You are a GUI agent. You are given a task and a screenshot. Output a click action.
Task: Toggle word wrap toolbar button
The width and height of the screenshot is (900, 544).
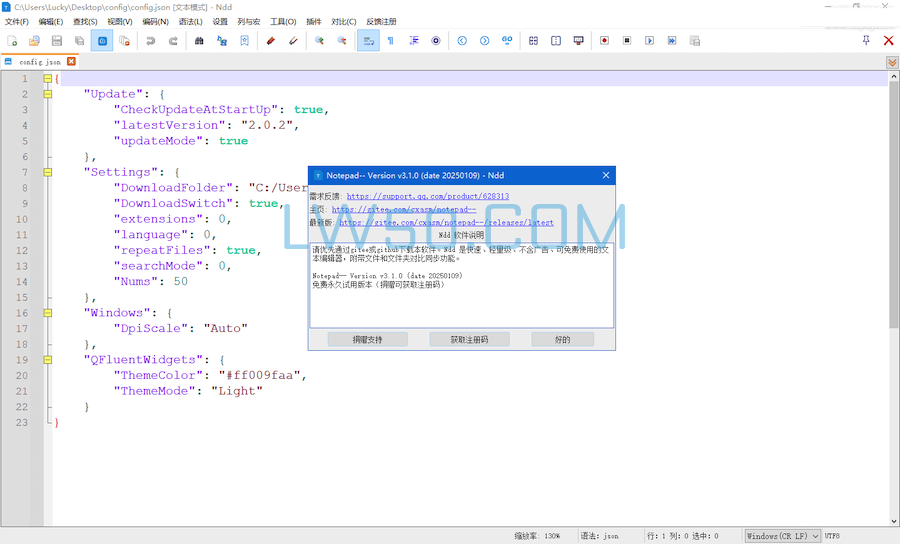(368, 41)
